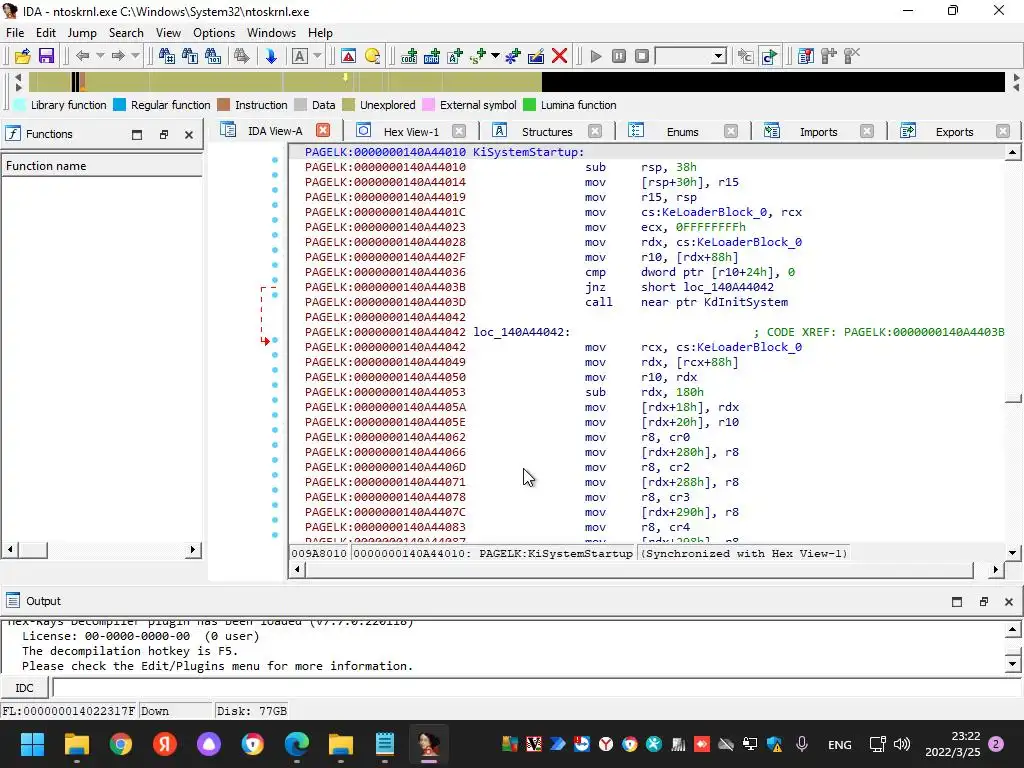1024x768 pixels.
Task: Click the text 'A' toolbar icon
Action: click(299, 56)
